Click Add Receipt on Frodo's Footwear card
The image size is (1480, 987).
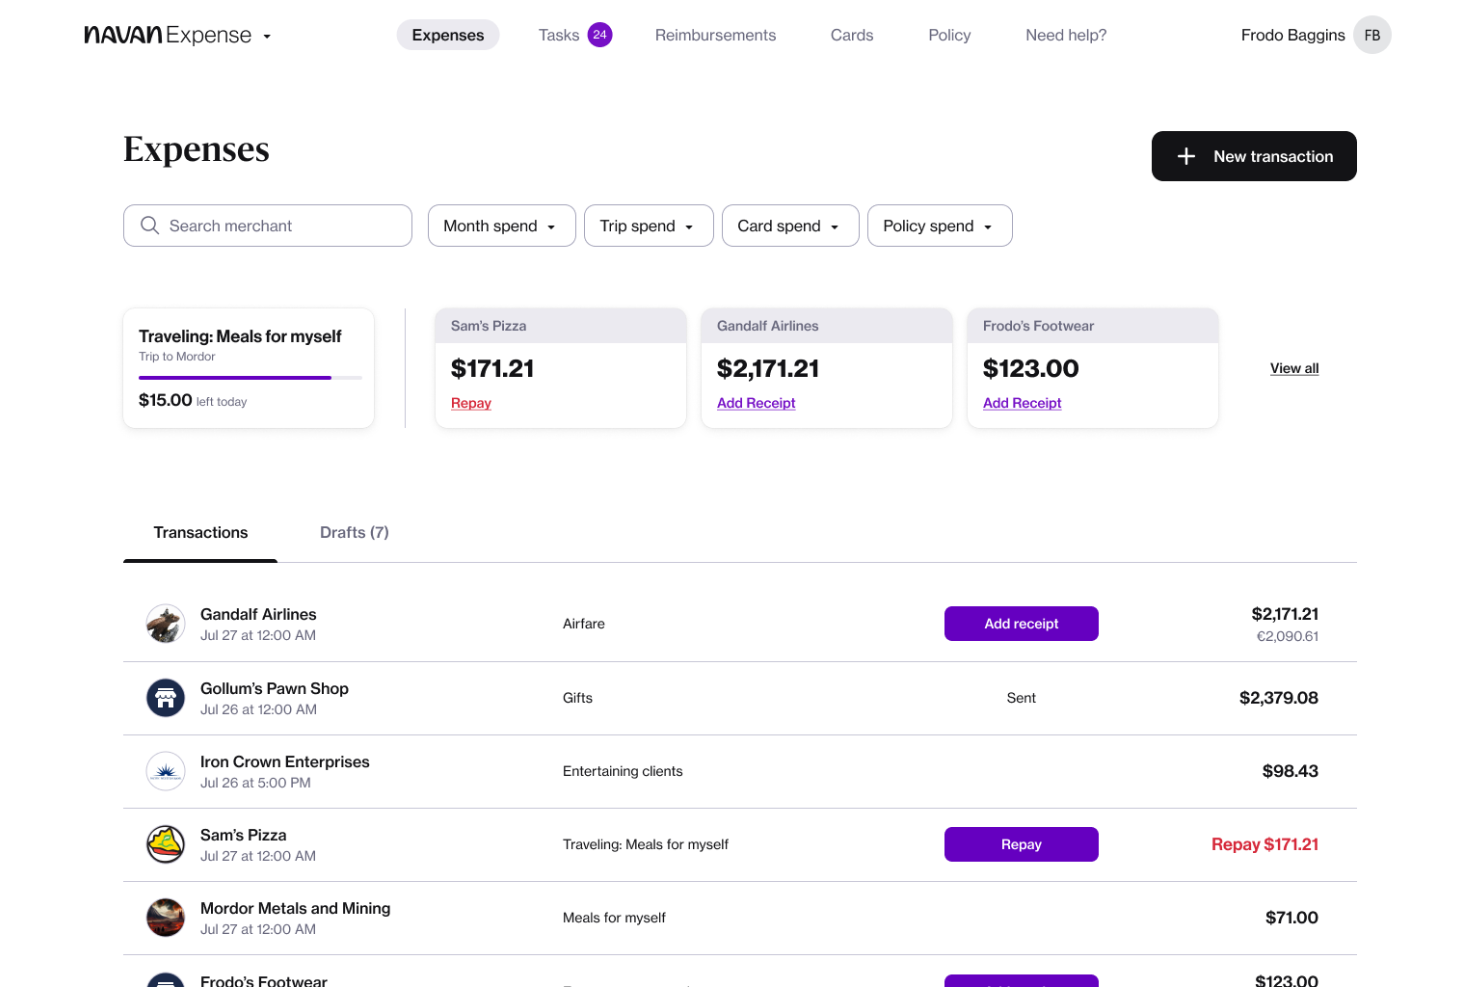click(1022, 403)
